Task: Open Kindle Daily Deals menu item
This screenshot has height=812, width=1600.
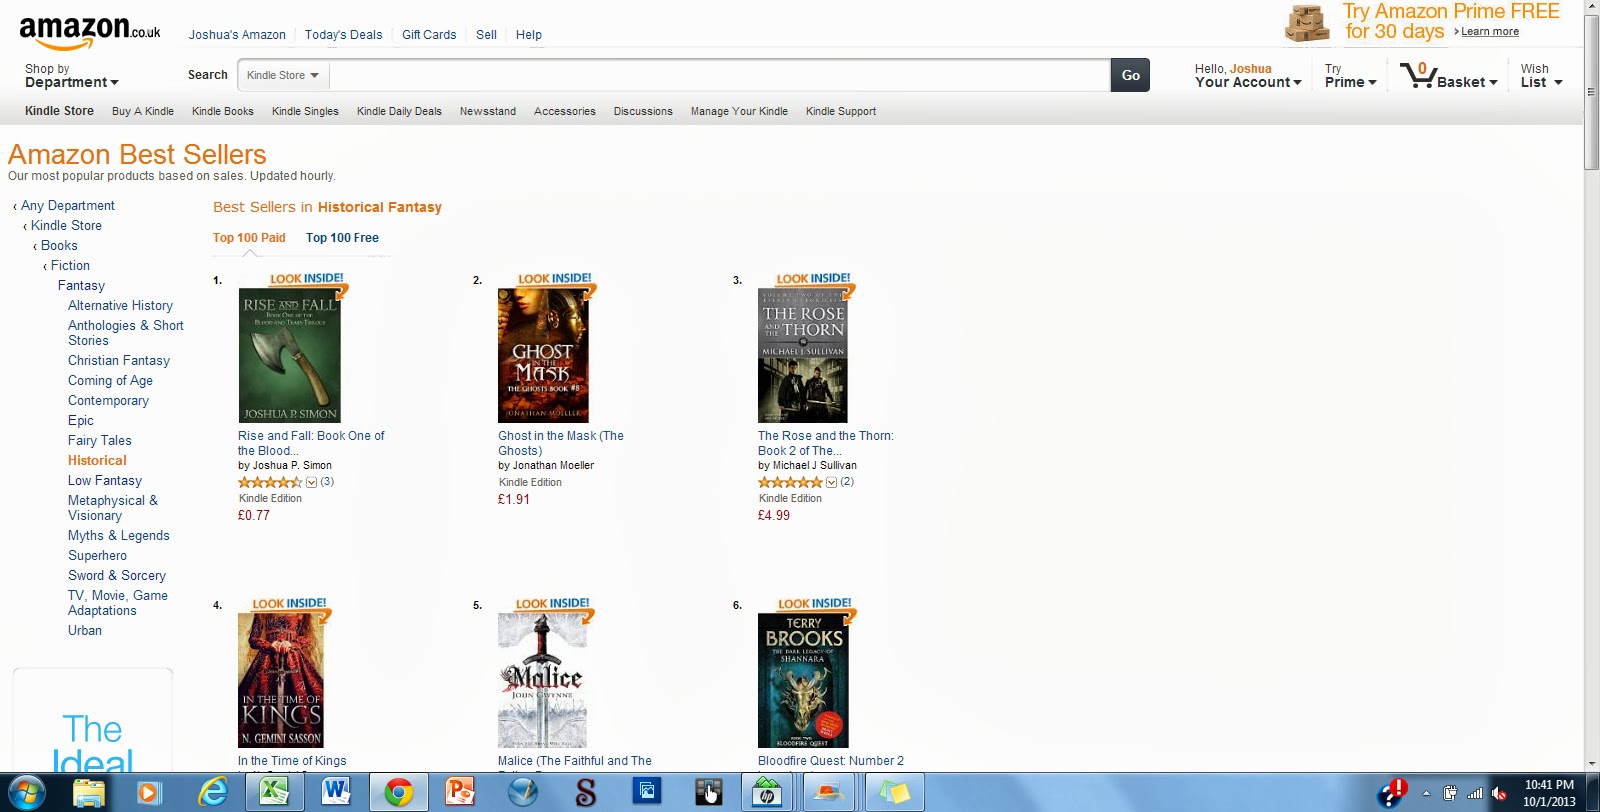Action: tap(399, 111)
